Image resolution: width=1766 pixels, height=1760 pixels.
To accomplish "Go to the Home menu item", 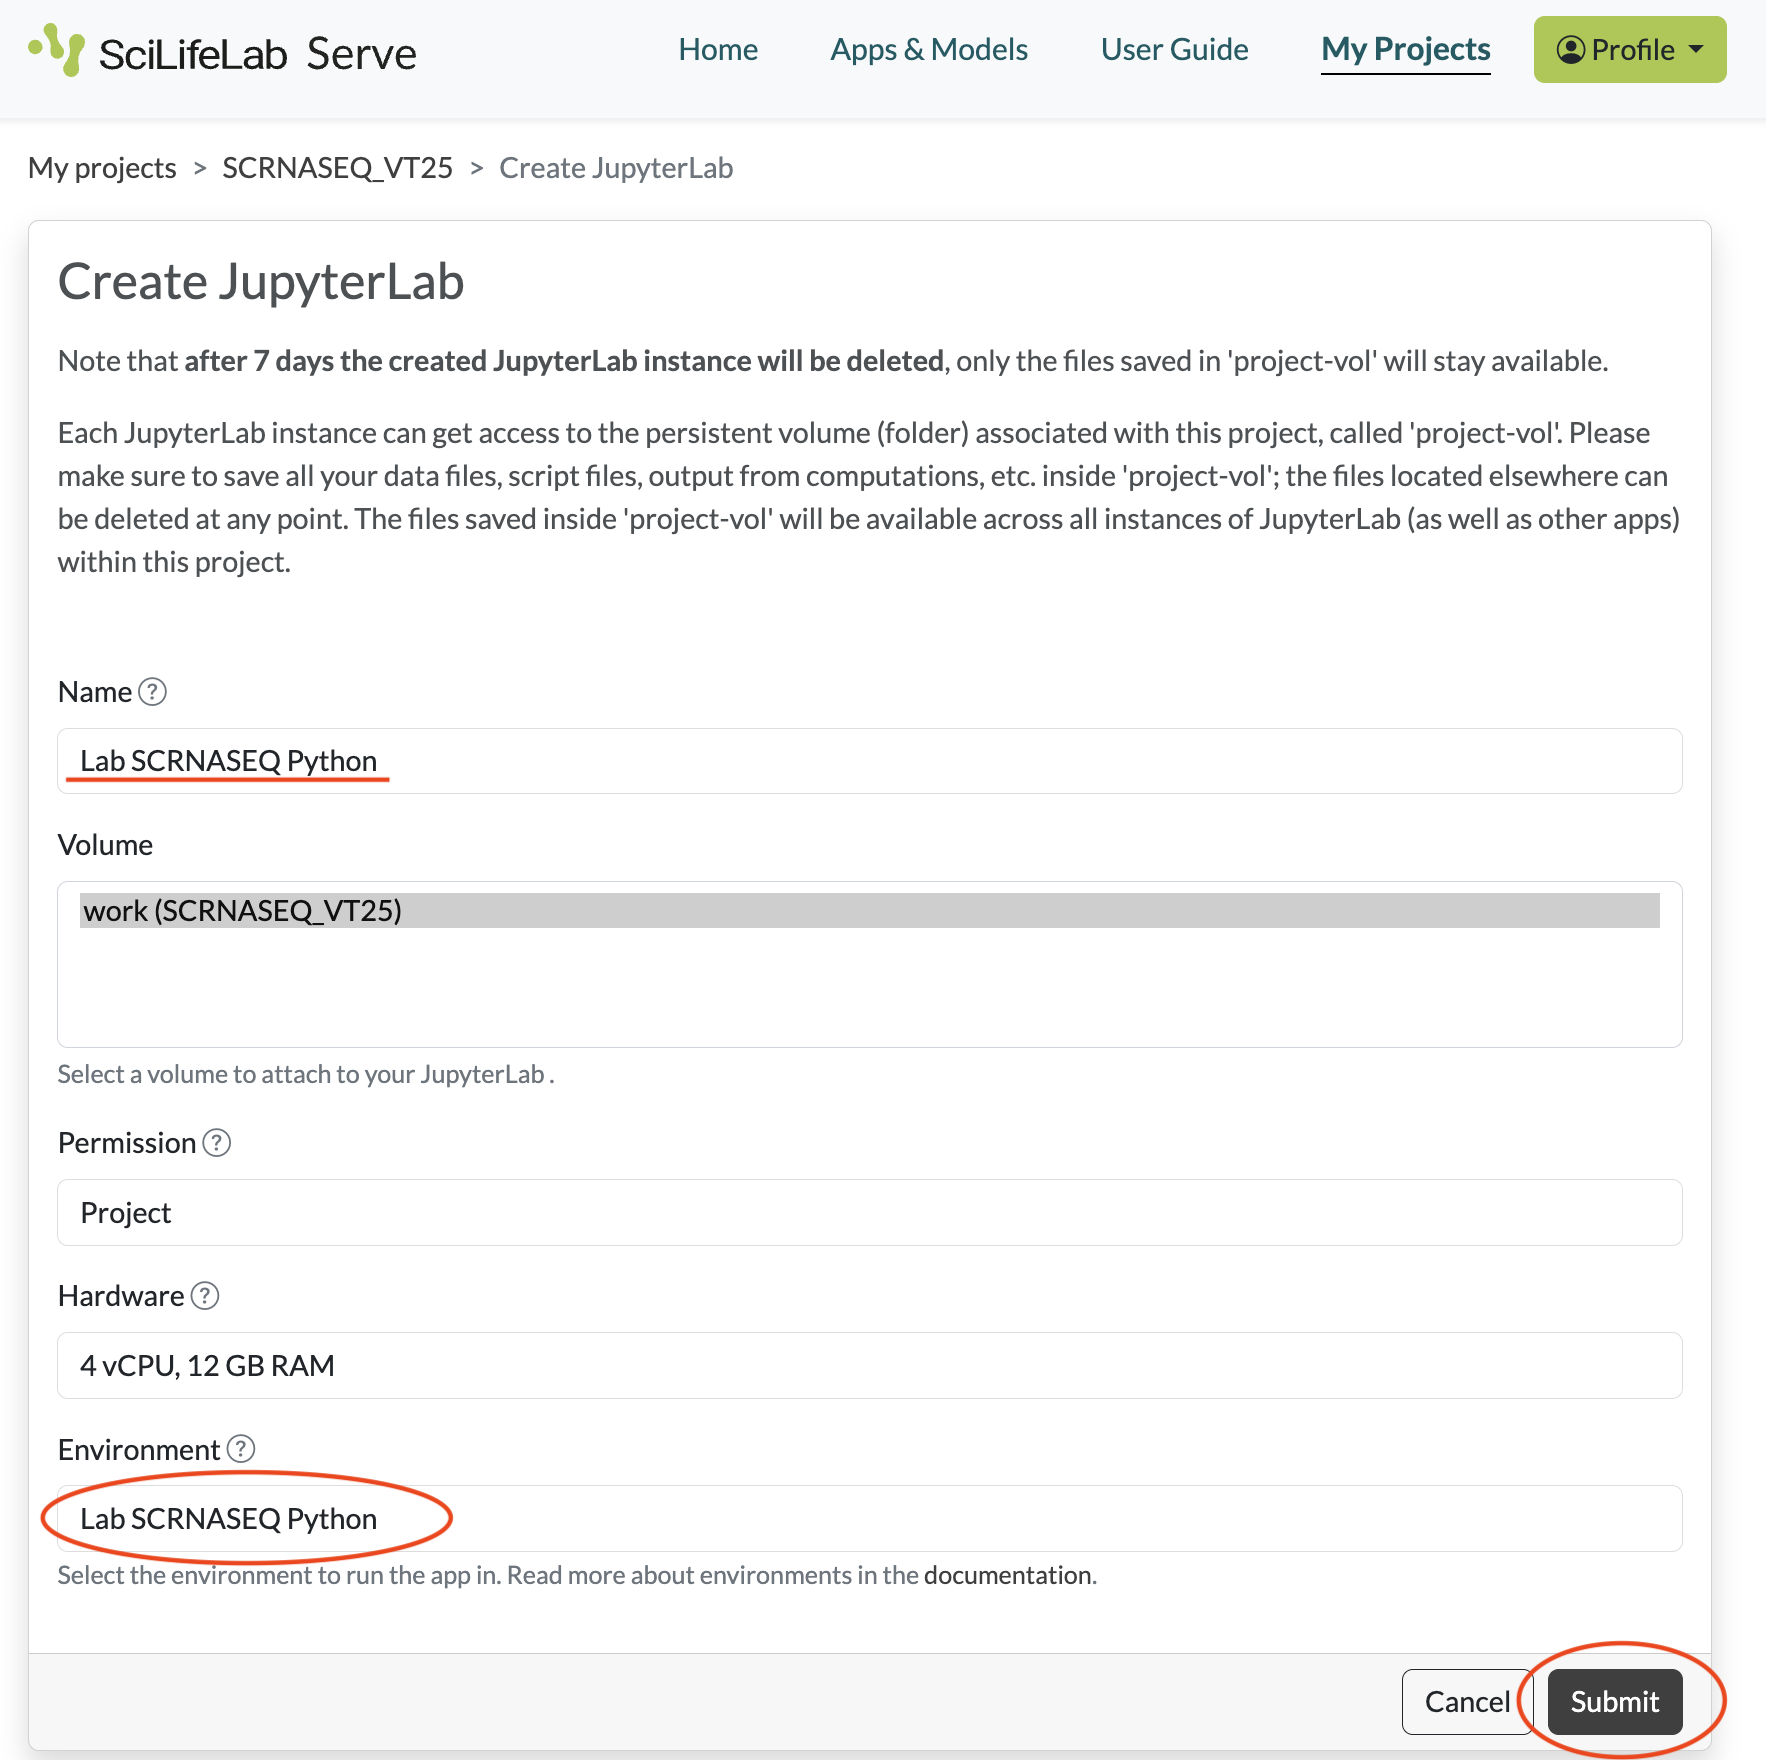I will click(x=718, y=50).
